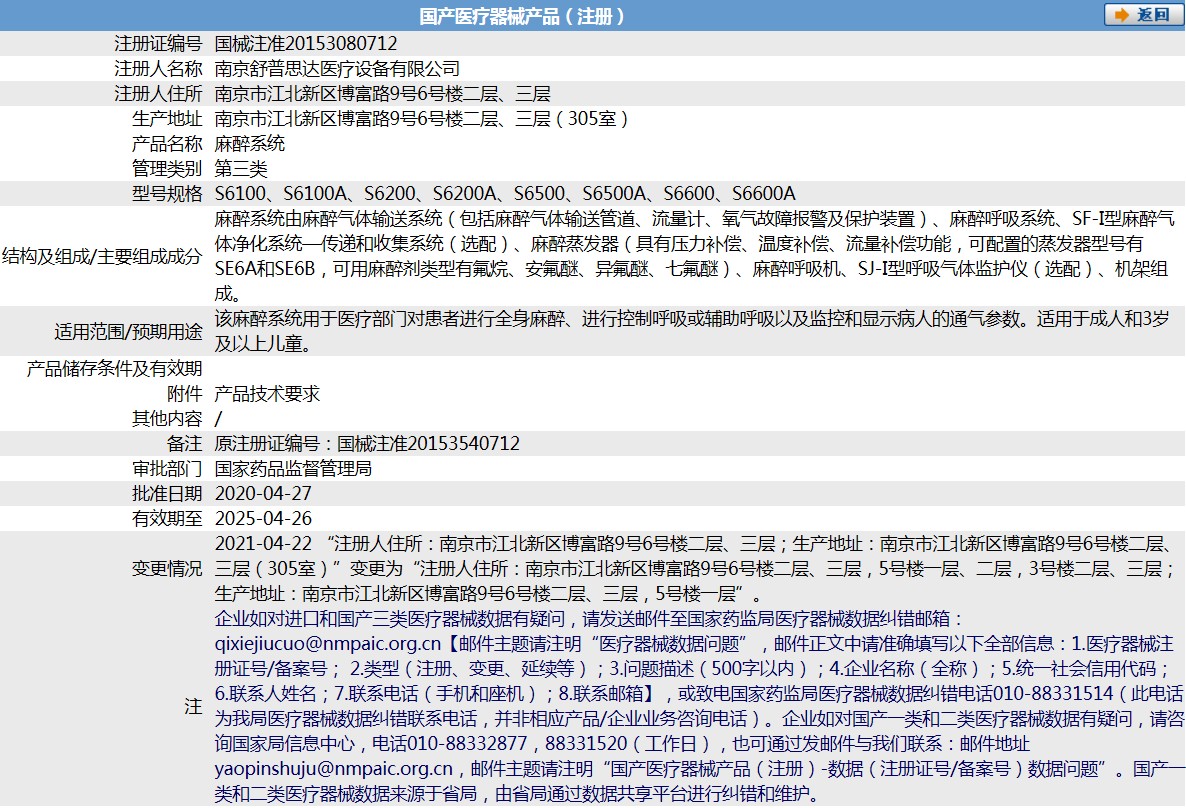Viewport: 1186px width, 808px height.
Task: Click the 其他内容 label
Action: tap(167, 418)
